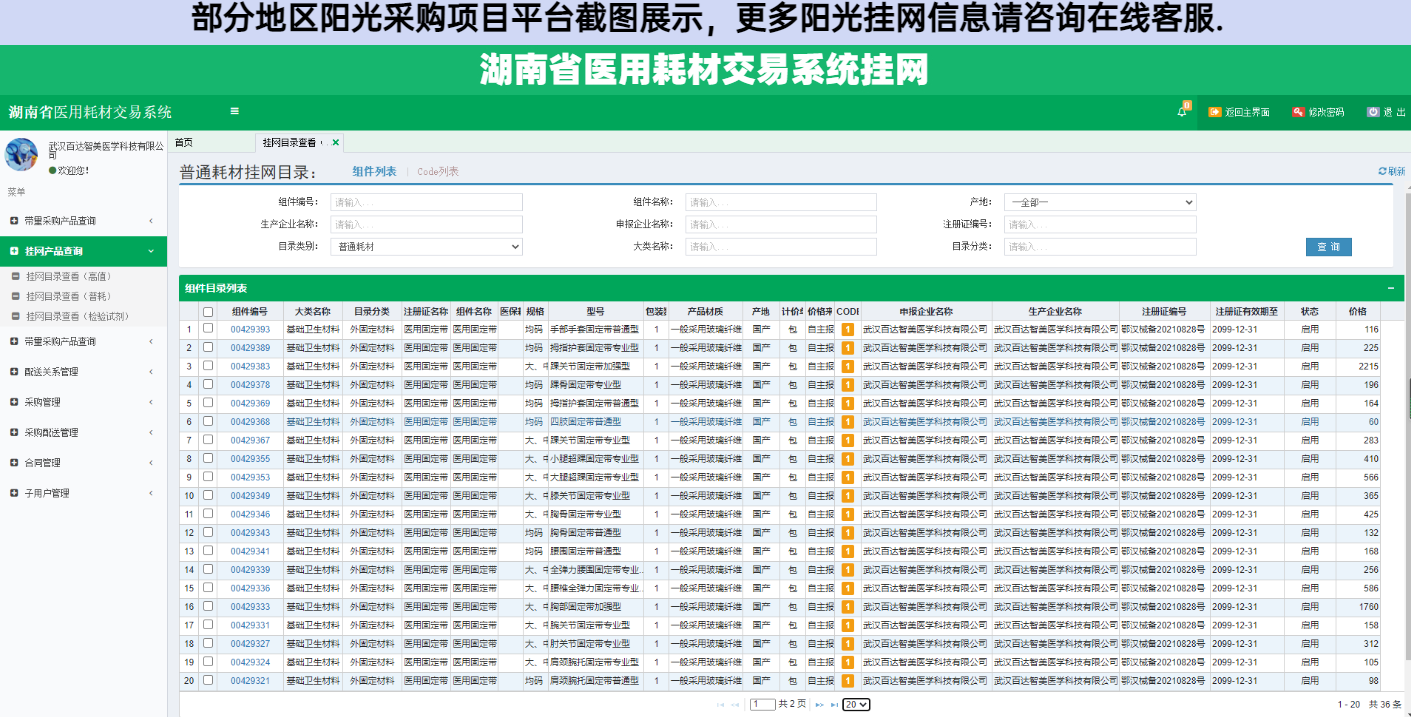Open the 目录类别 dropdown showing 普通耗材
1411x717 pixels.
[426, 246]
